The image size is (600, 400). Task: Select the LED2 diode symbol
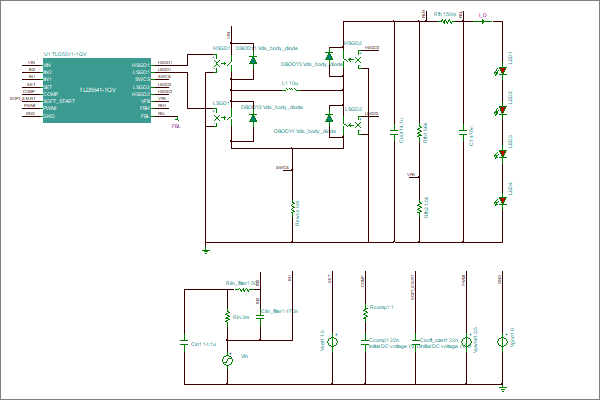tap(502, 111)
